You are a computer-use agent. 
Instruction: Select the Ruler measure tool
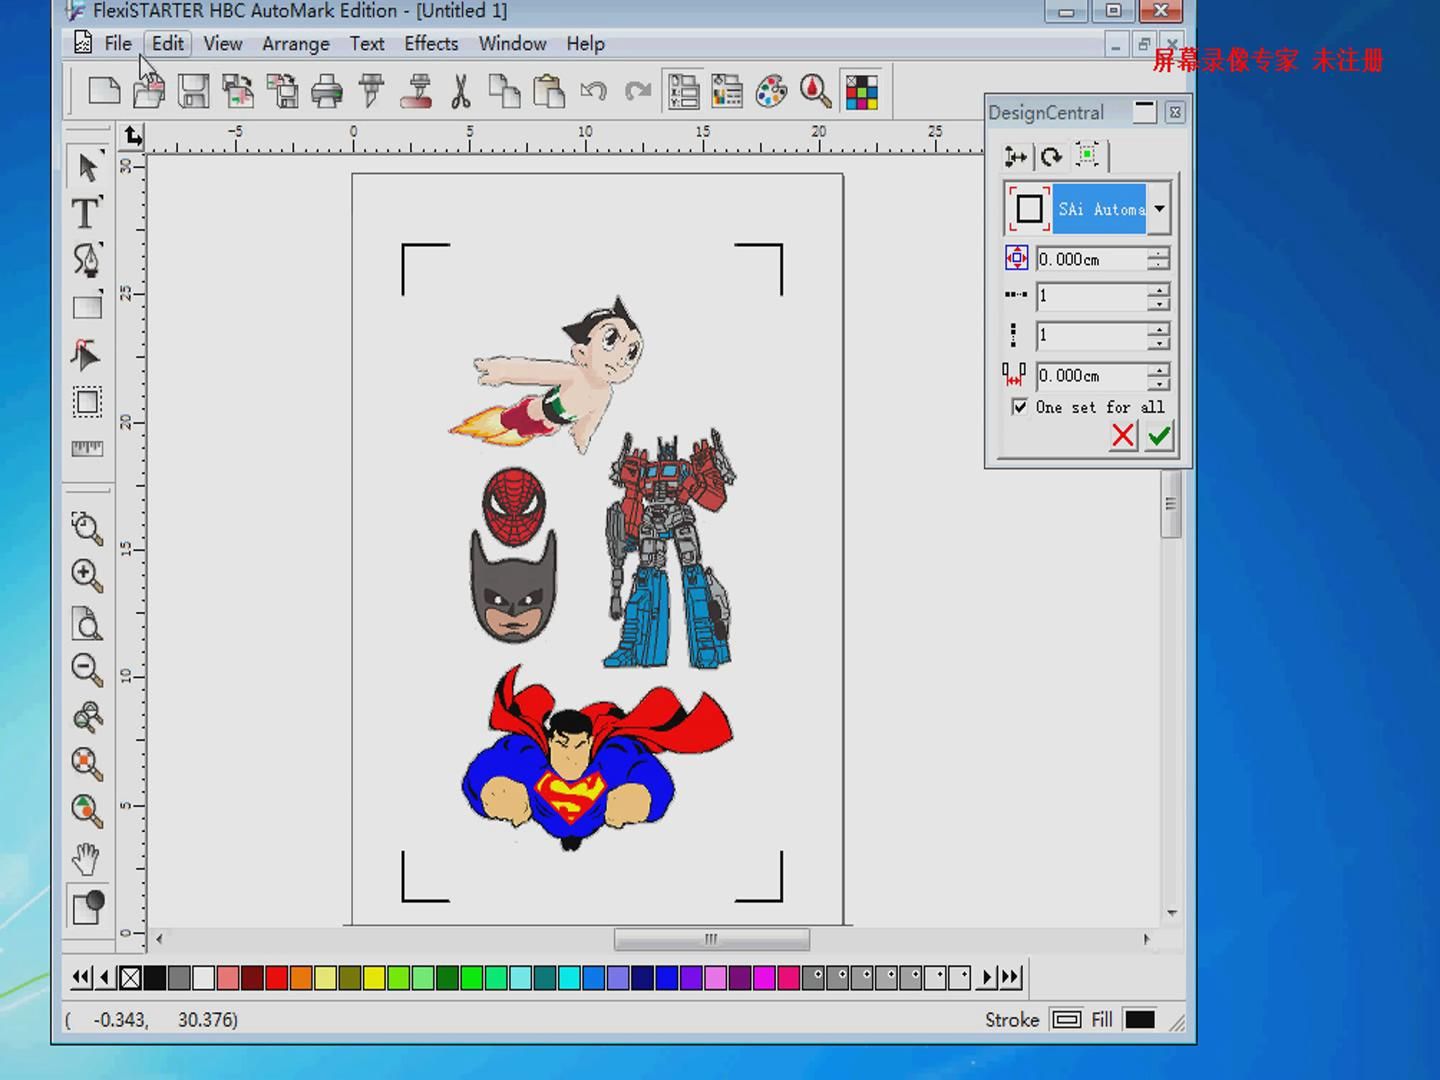tap(87, 448)
